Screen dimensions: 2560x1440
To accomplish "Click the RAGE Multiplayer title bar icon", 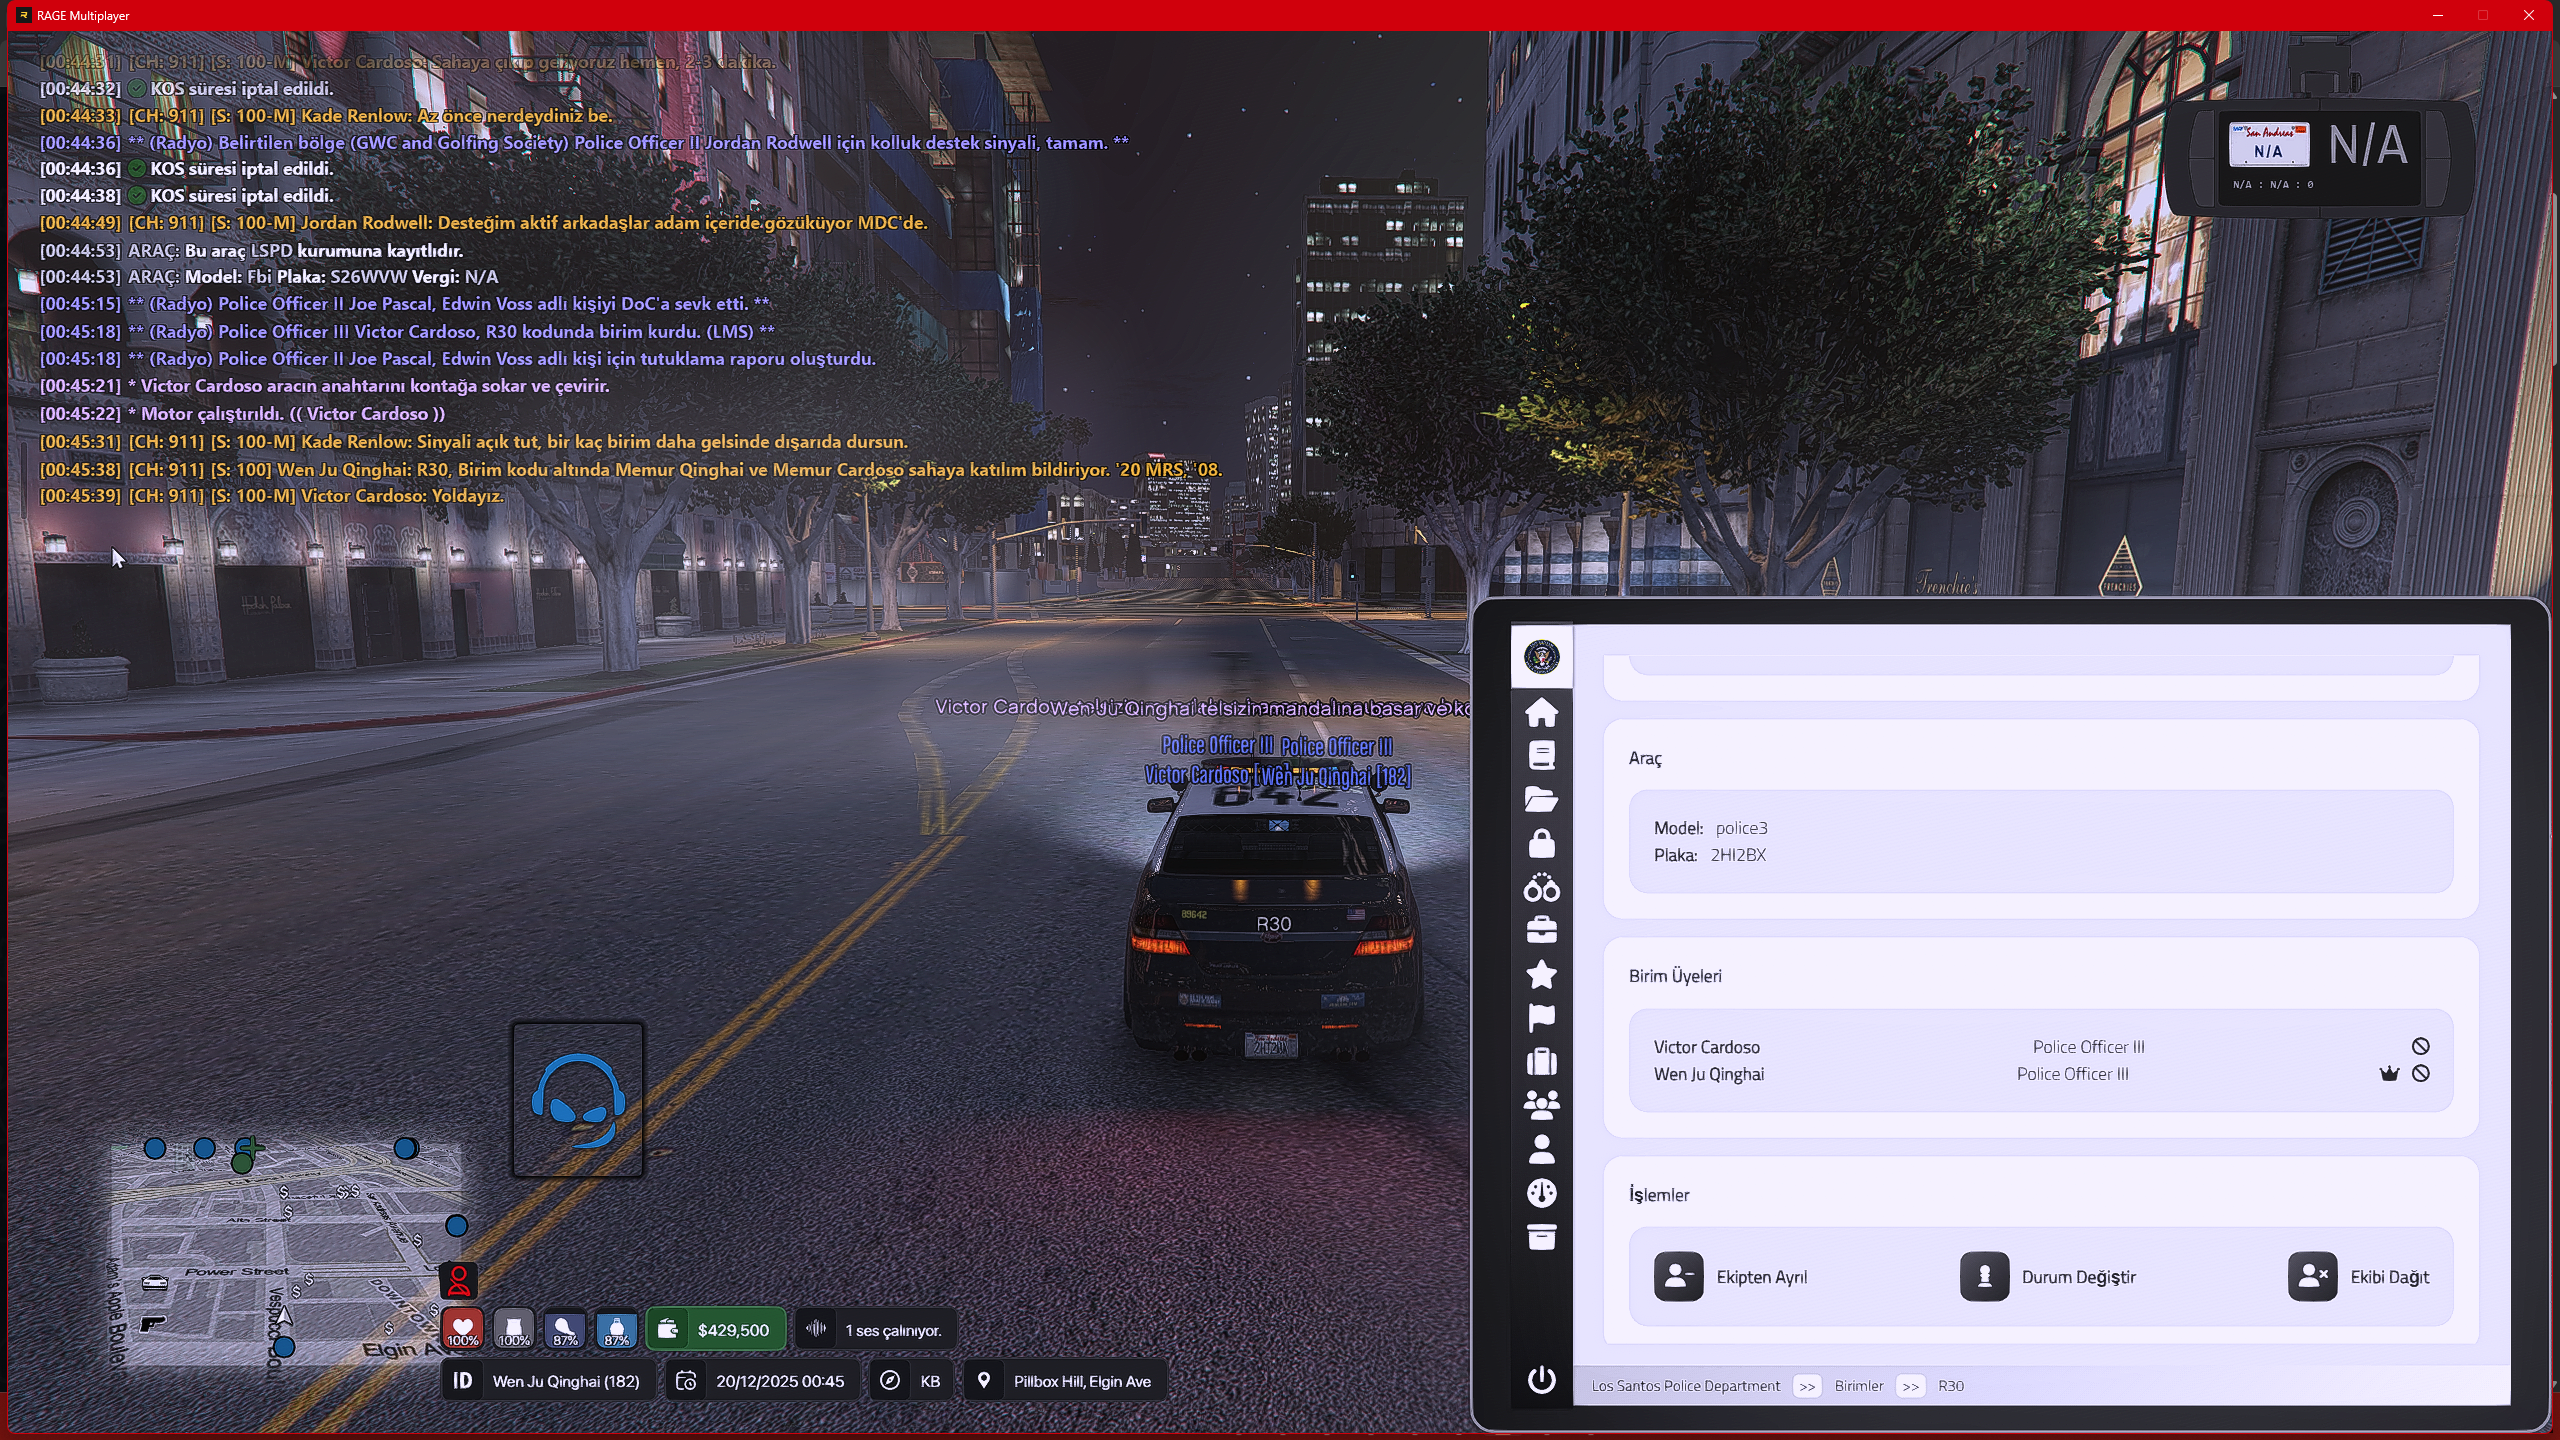I will [23, 15].
